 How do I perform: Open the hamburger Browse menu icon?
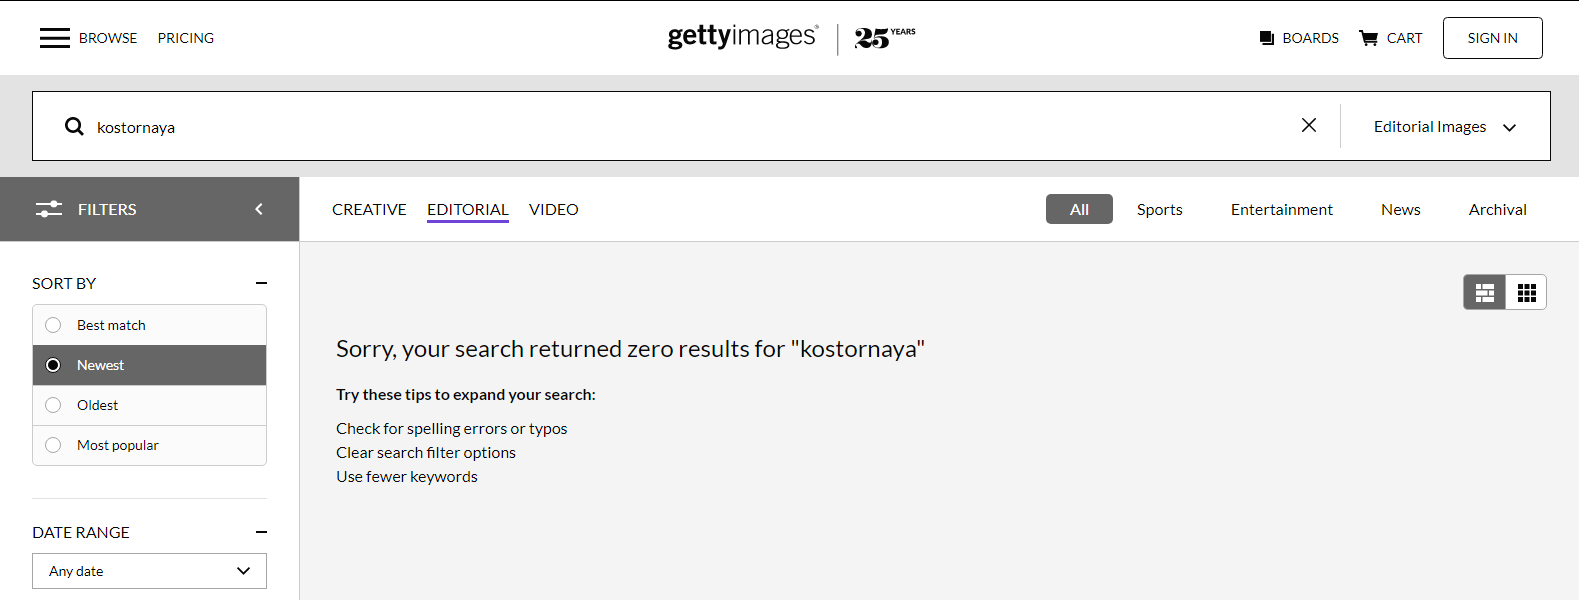pos(55,38)
